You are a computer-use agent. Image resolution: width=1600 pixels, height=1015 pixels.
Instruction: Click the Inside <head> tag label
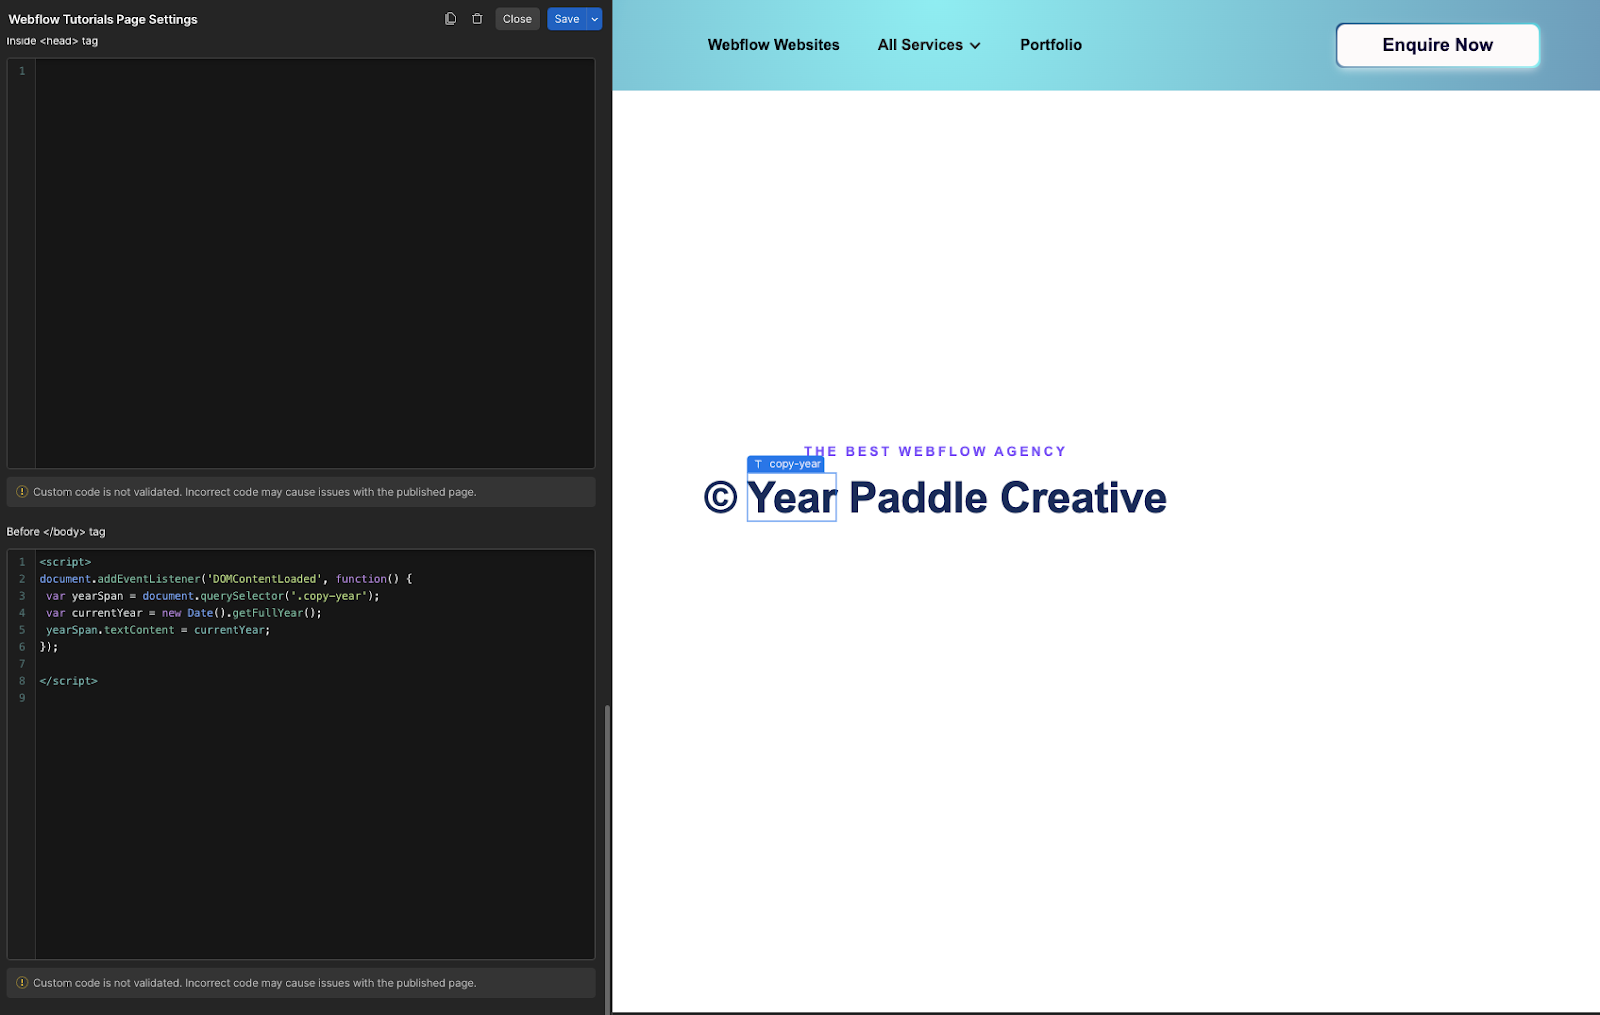click(x=52, y=41)
